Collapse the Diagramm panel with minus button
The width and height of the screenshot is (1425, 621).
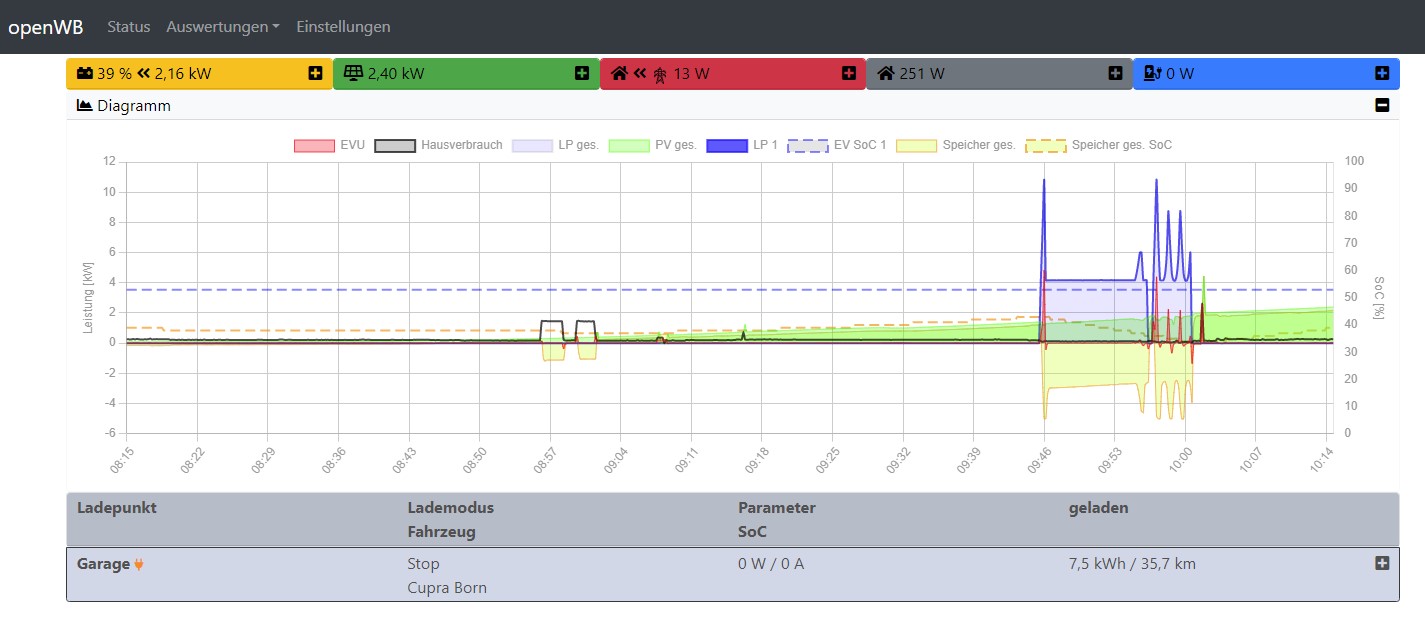pyautogui.click(x=1382, y=105)
